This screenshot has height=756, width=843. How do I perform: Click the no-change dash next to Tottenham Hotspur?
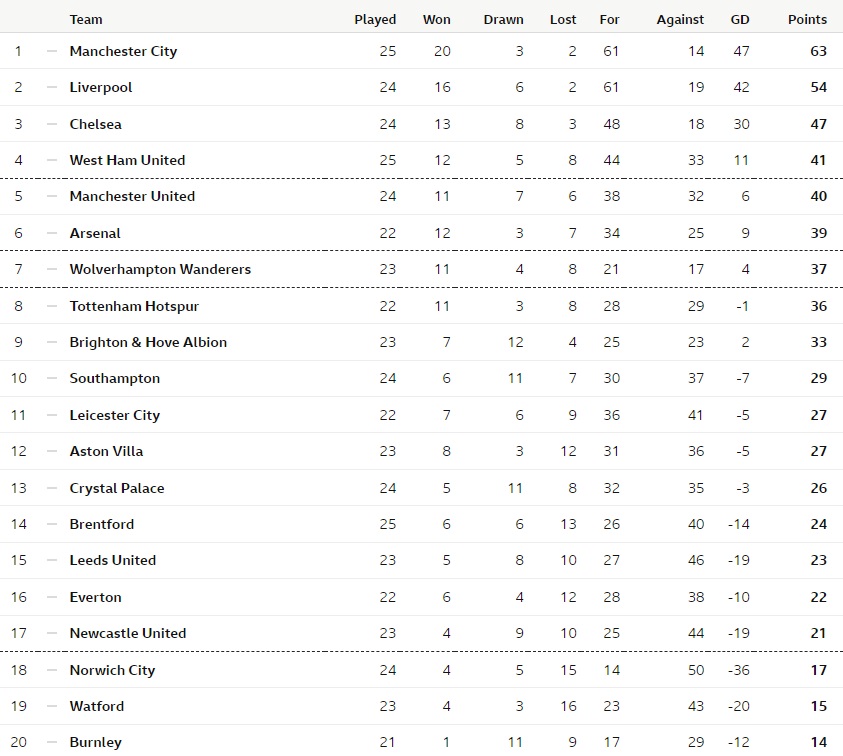tap(52, 306)
